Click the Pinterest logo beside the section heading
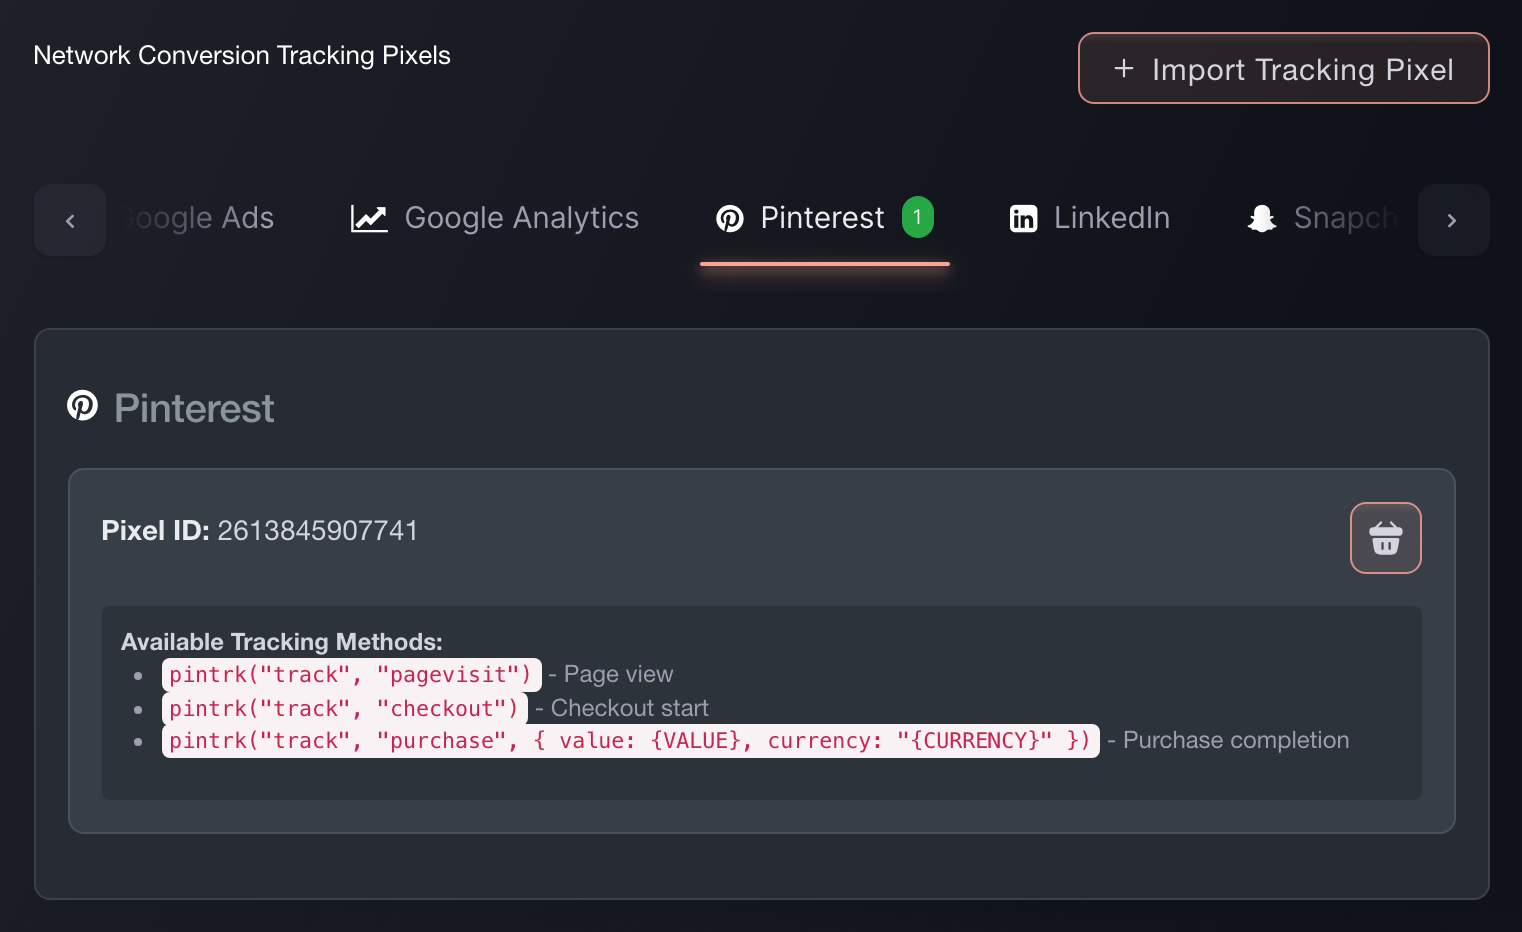This screenshot has width=1522, height=932. click(82, 405)
